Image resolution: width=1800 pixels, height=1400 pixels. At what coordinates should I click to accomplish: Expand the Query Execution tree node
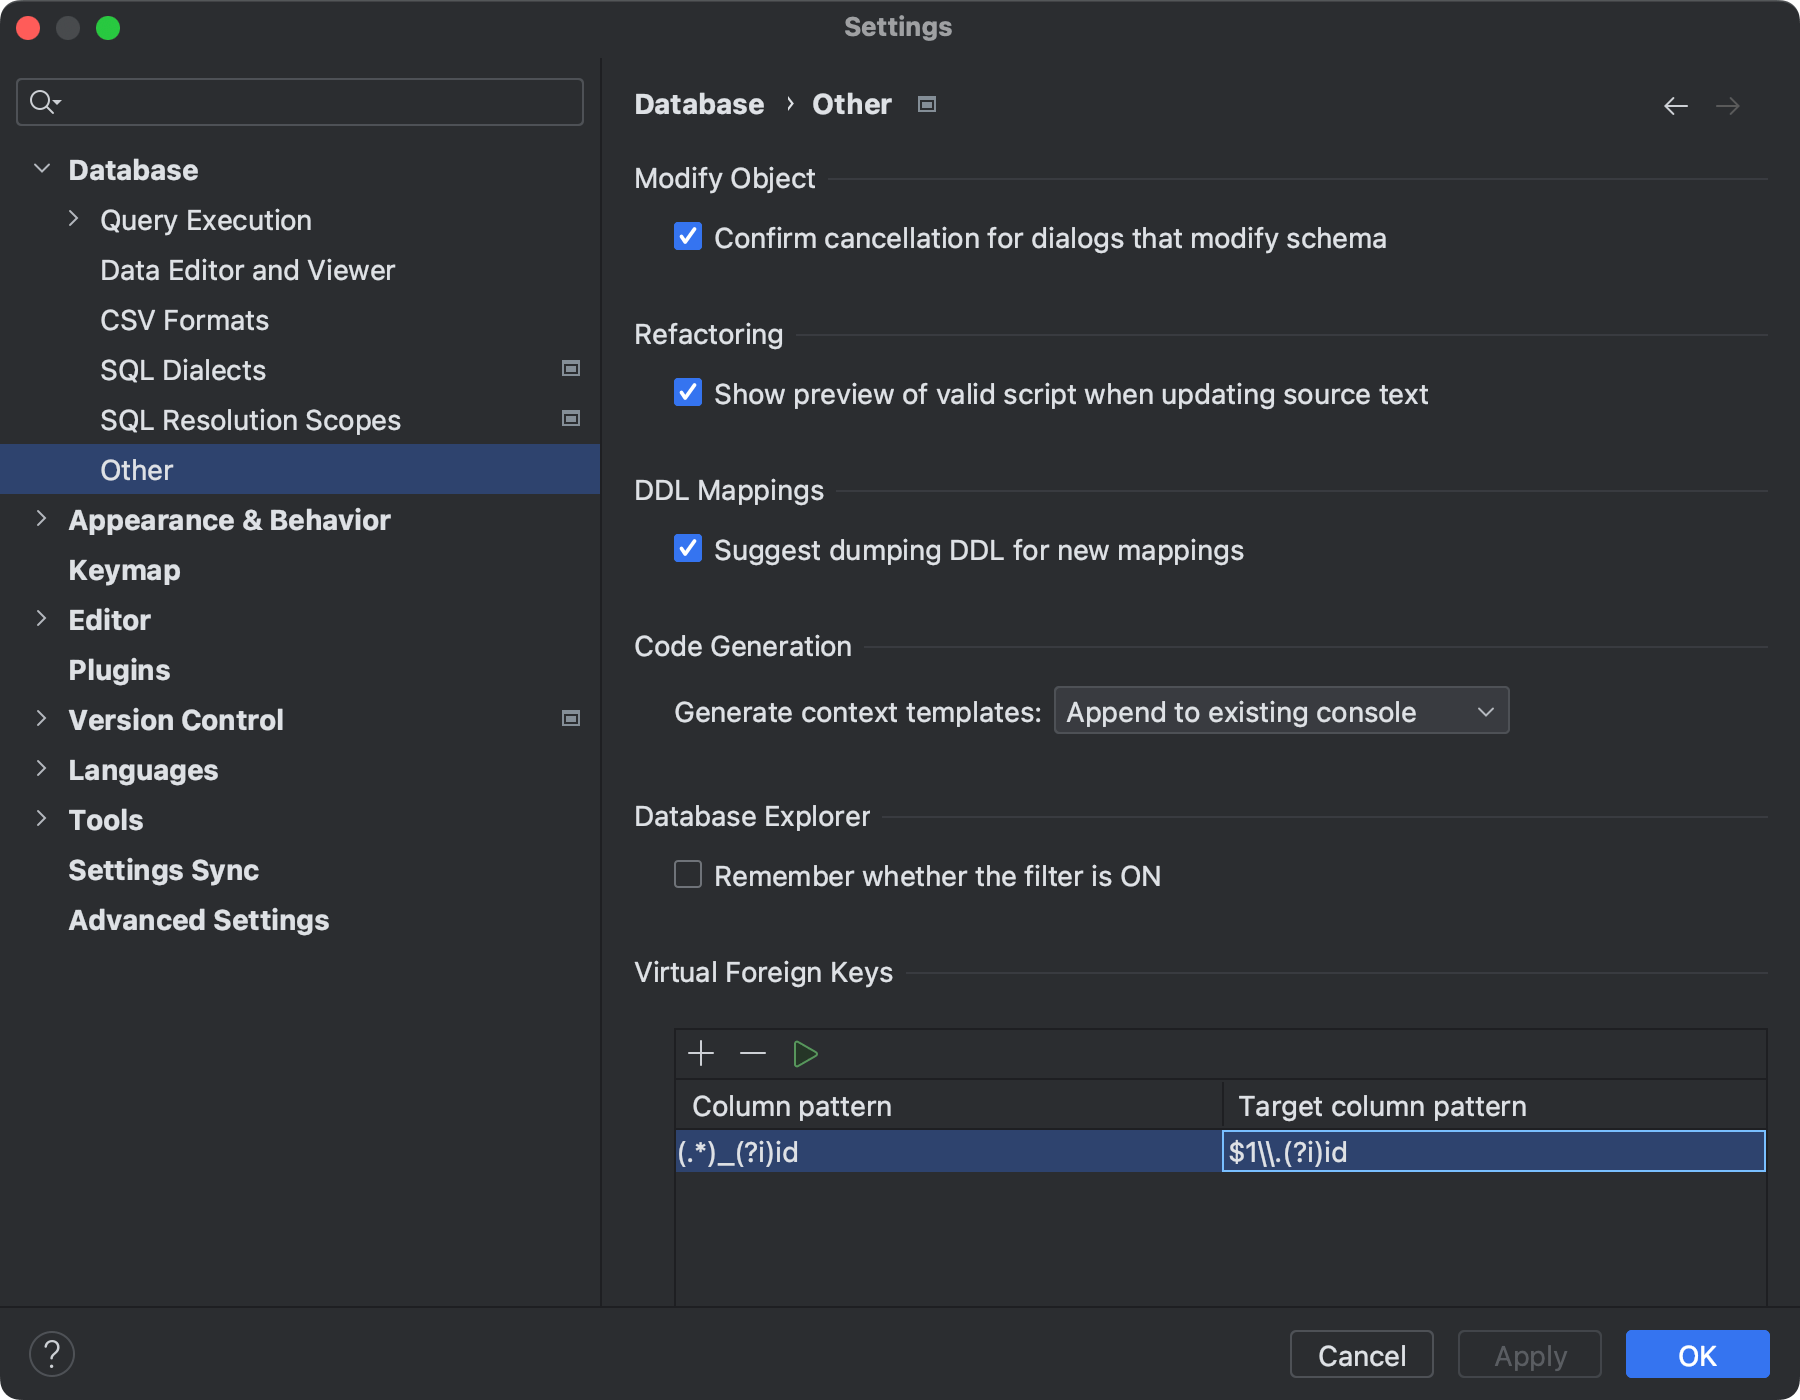coord(73,219)
